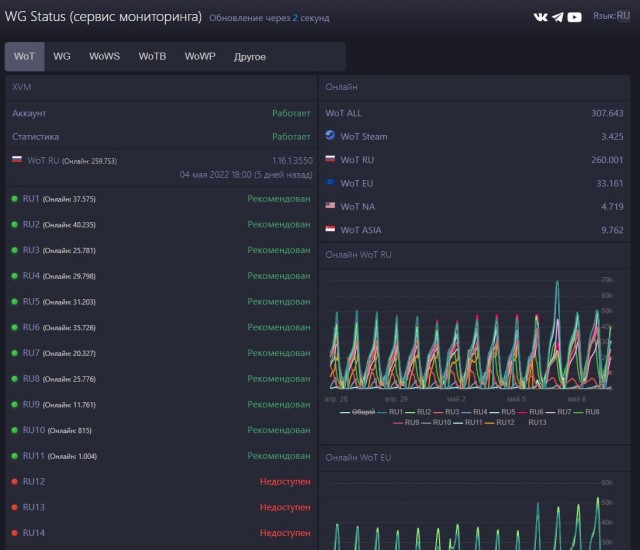Click the RU12 Недоступен status

(x=285, y=481)
